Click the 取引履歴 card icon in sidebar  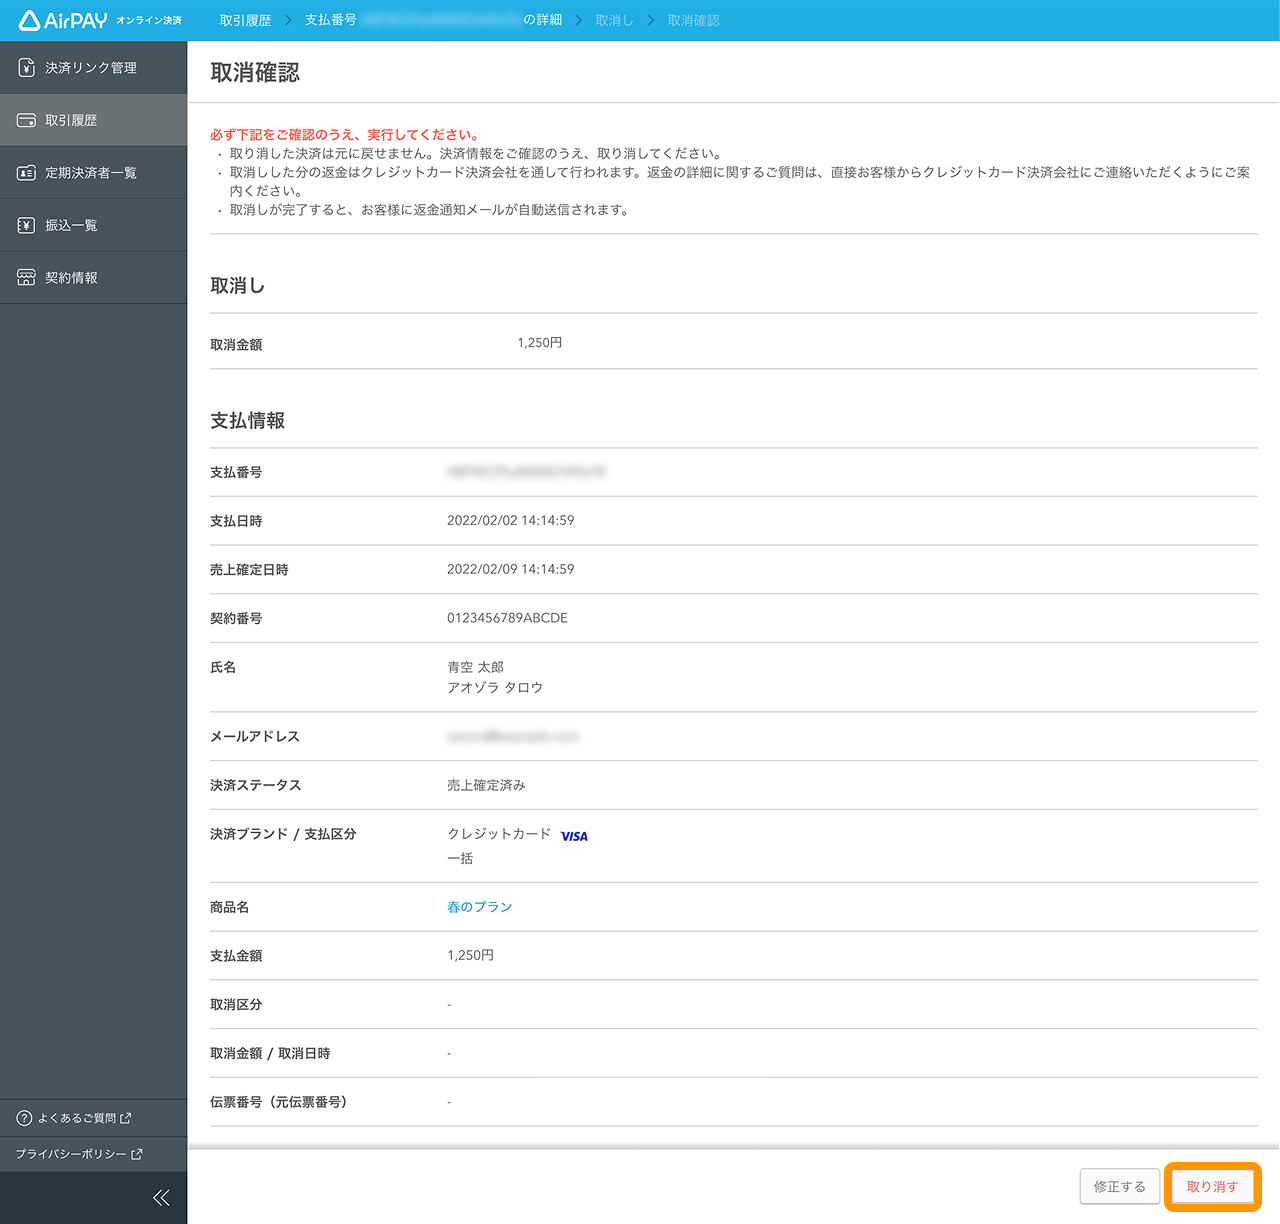coord(26,119)
